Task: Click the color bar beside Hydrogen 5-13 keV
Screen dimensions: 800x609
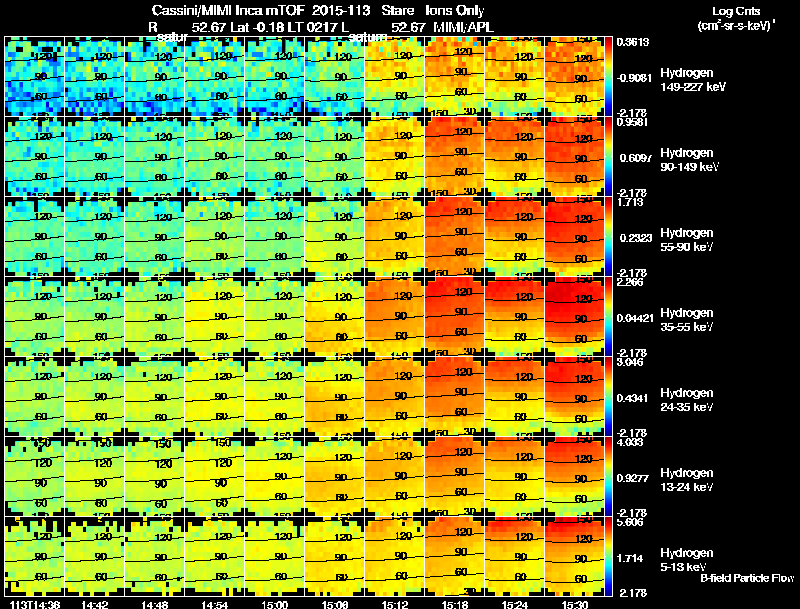Action: (x=608, y=557)
